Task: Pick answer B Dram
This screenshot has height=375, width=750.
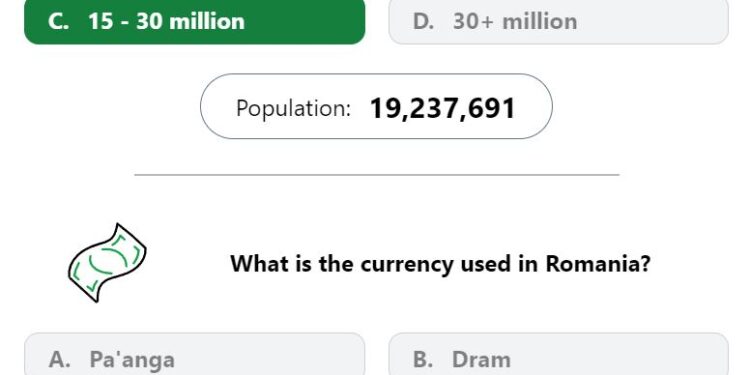Action: point(559,354)
